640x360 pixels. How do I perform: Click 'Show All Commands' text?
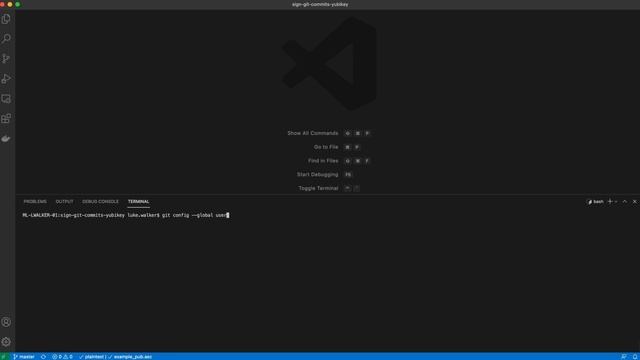tap(313, 133)
